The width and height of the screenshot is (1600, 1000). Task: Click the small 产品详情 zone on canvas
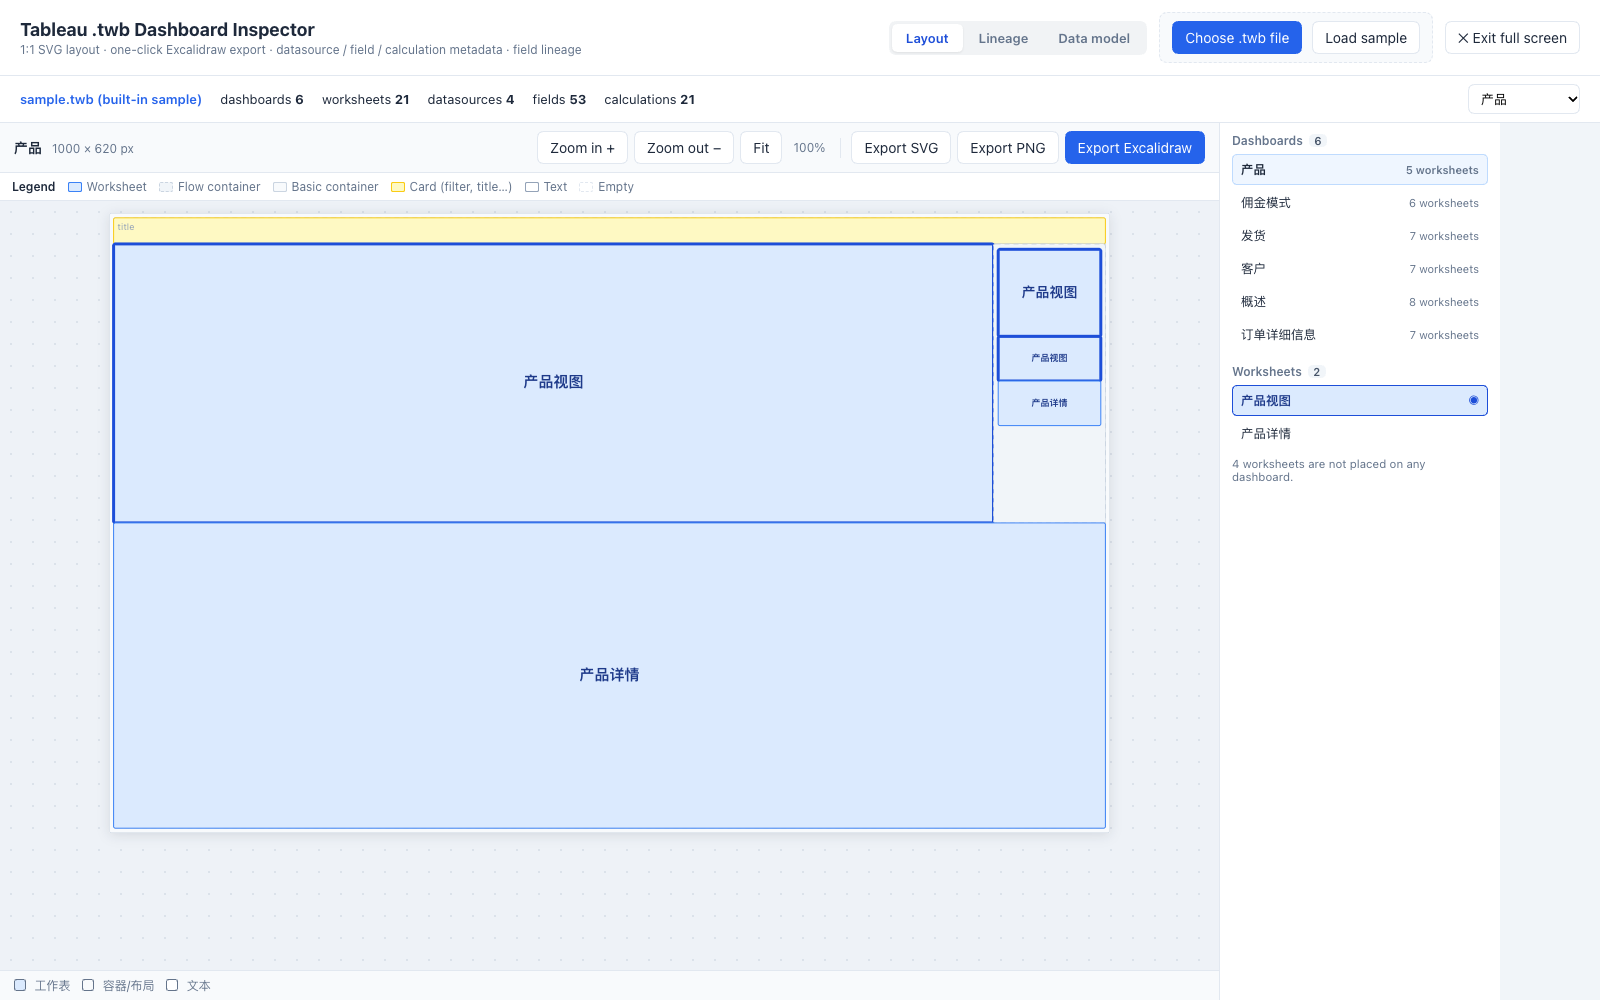pyautogui.click(x=1049, y=403)
